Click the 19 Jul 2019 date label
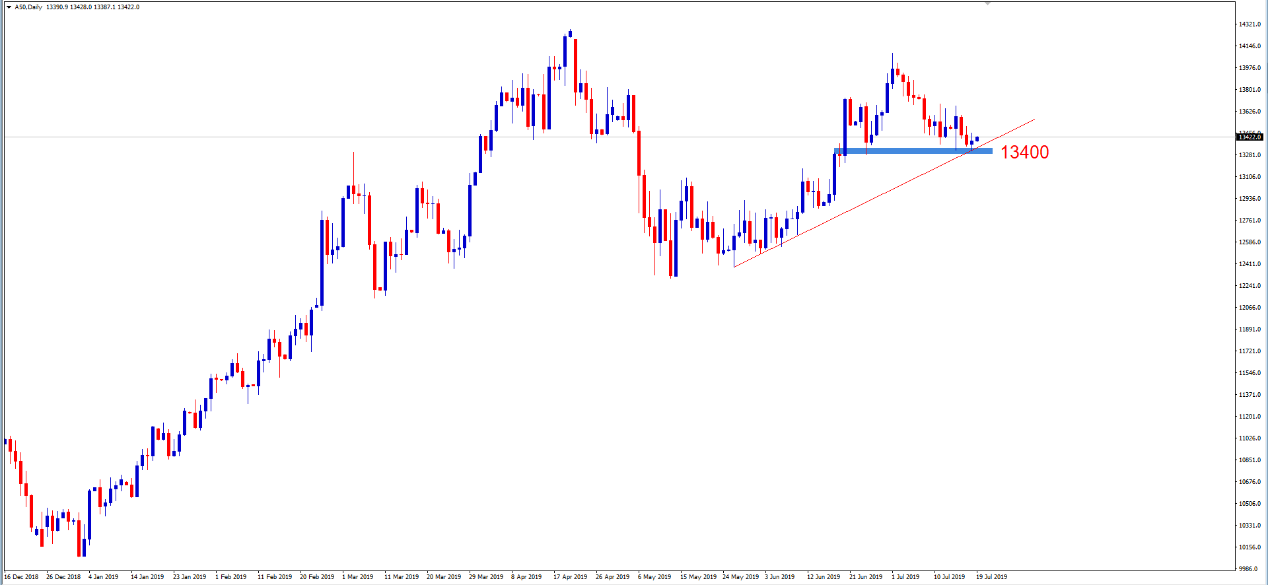 point(991,577)
